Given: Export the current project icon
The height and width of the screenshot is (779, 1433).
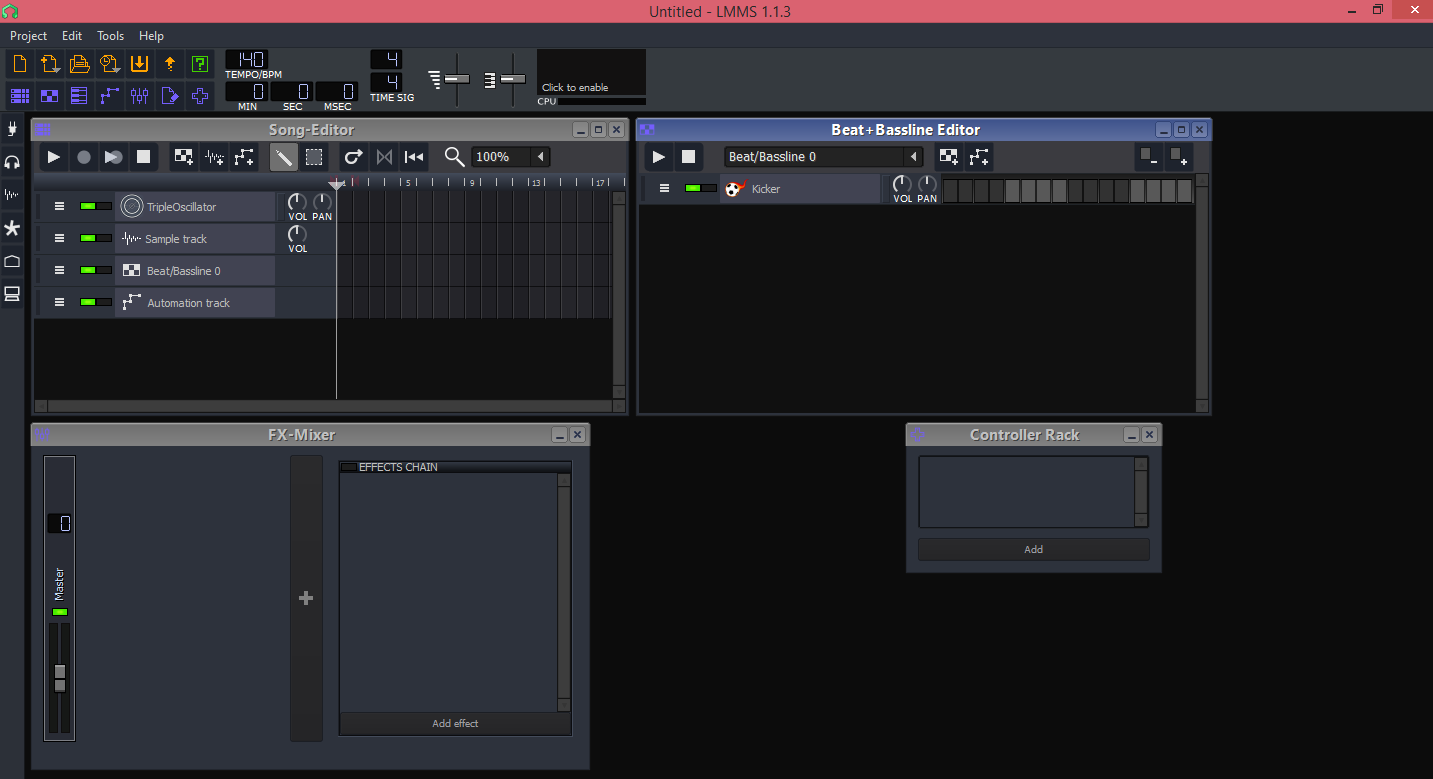Looking at the screenshot, I should tap(170, 64).
